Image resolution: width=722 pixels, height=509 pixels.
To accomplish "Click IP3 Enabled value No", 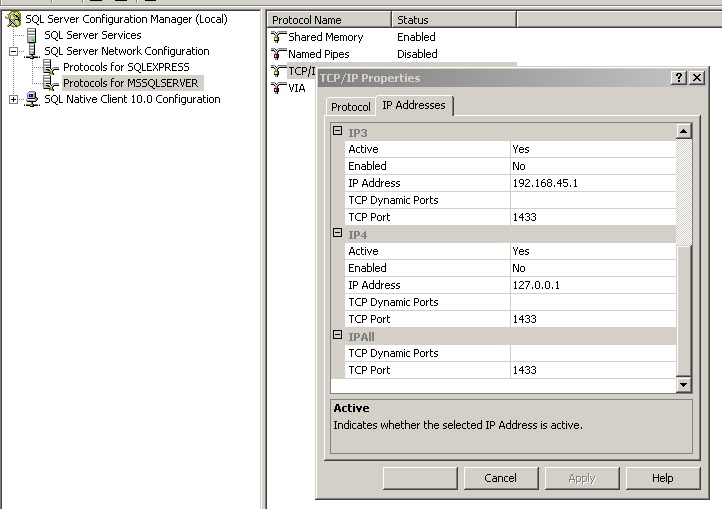I will point(593,166).
